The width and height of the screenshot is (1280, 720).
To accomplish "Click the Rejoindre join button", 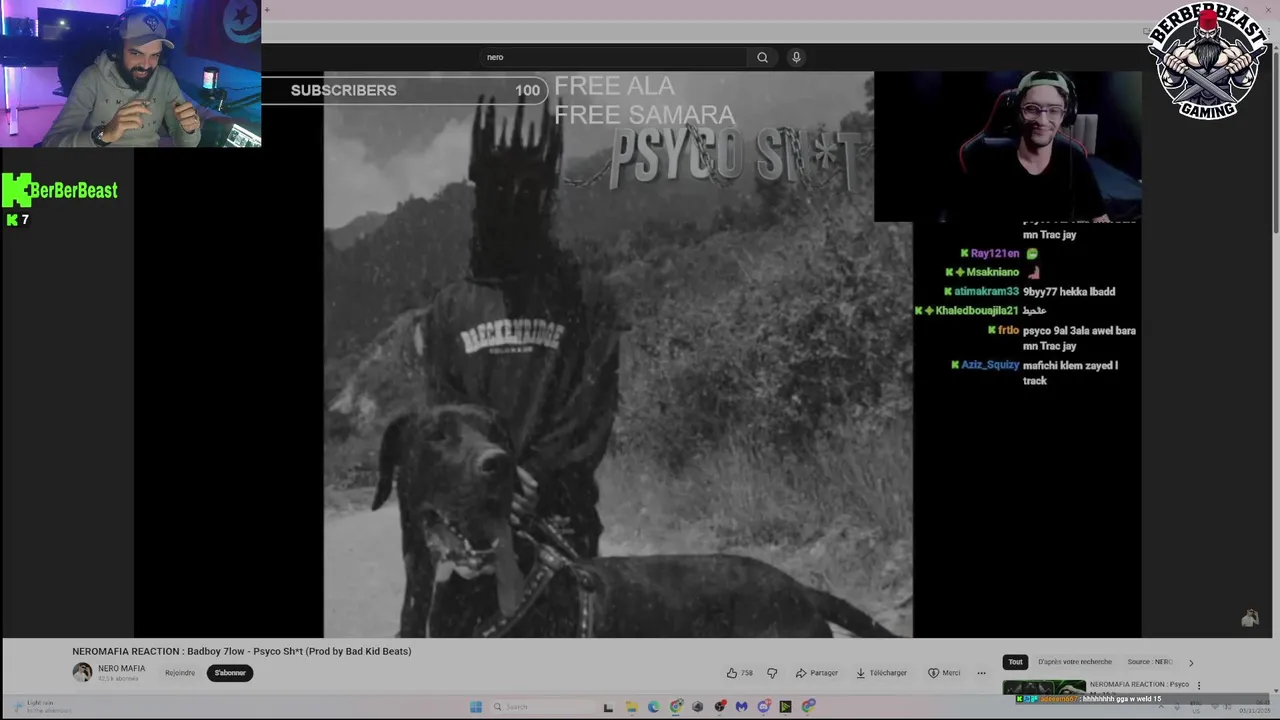I will pos(180,673).
